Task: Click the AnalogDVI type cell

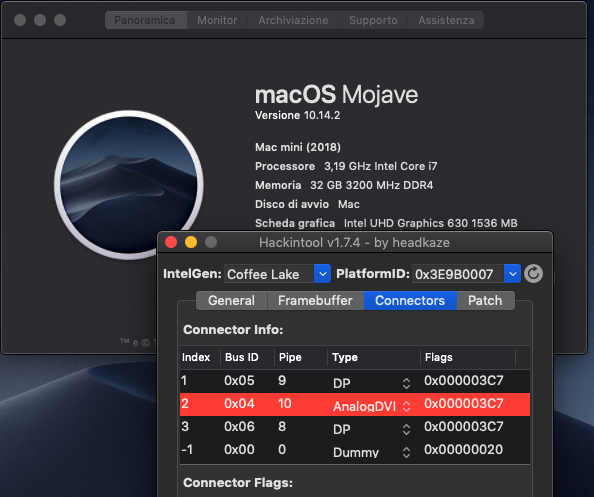Action: coord(364,406)
